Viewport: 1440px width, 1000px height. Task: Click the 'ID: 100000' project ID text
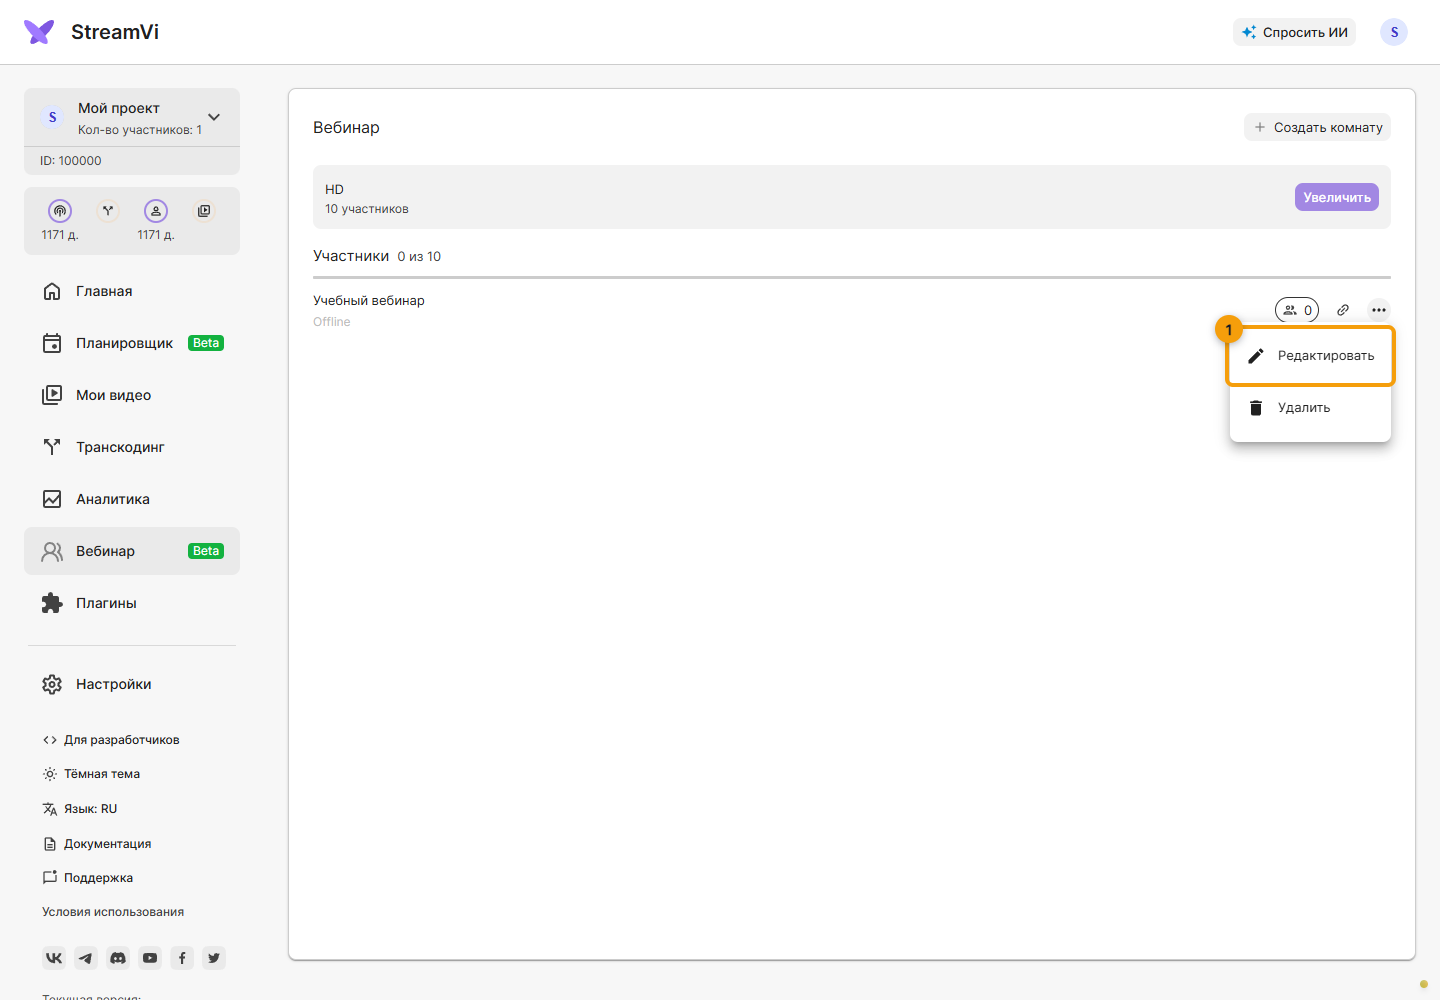71,161
